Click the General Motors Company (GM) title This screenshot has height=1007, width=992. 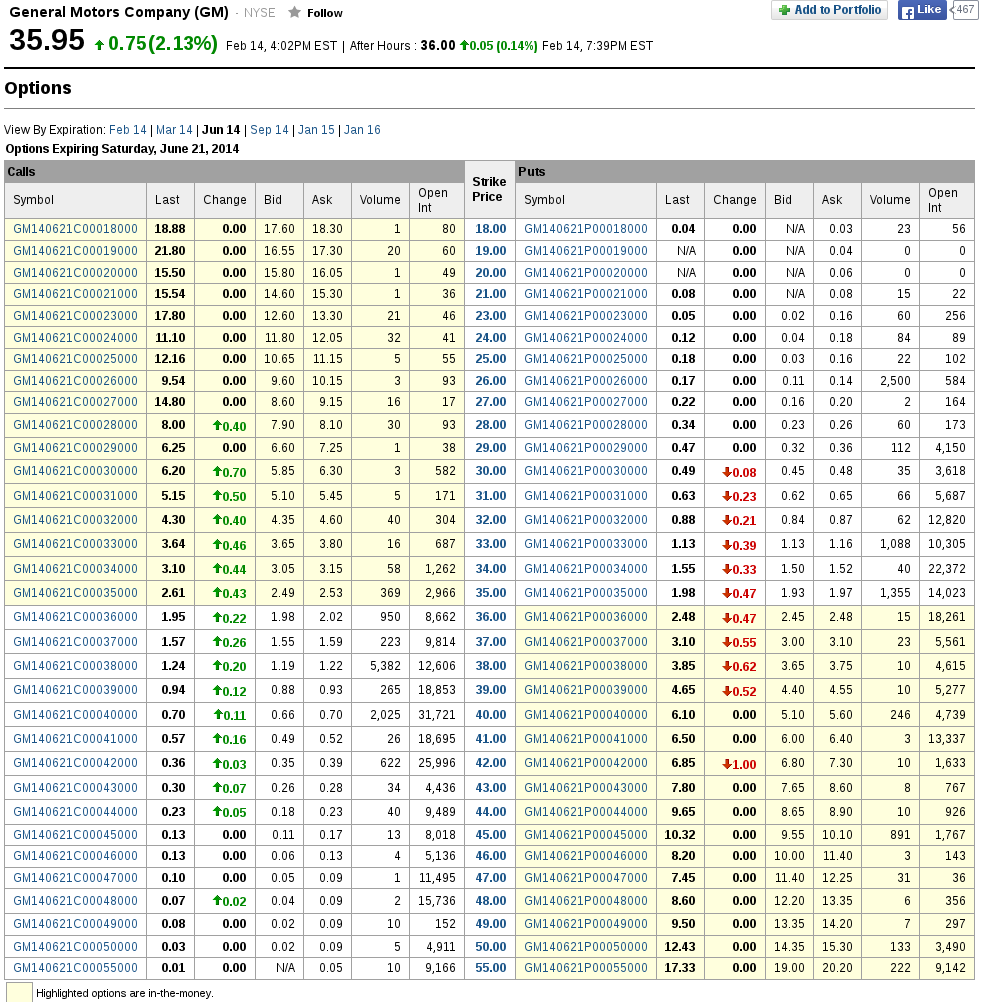(119, 12)
